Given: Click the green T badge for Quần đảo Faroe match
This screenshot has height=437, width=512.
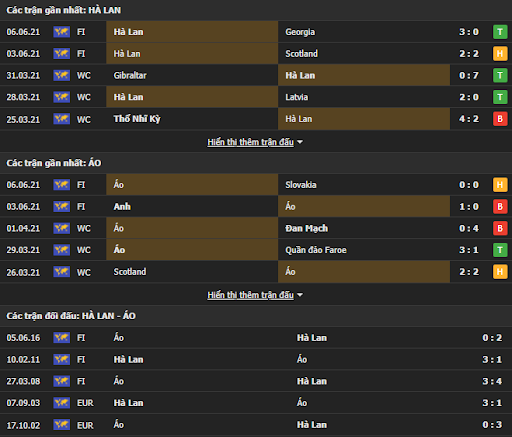Looking at the screenshot, I should (500, 250).
